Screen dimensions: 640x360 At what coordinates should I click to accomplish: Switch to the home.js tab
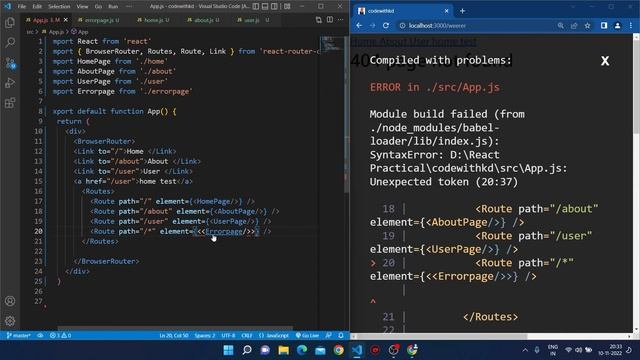(153, 20)
